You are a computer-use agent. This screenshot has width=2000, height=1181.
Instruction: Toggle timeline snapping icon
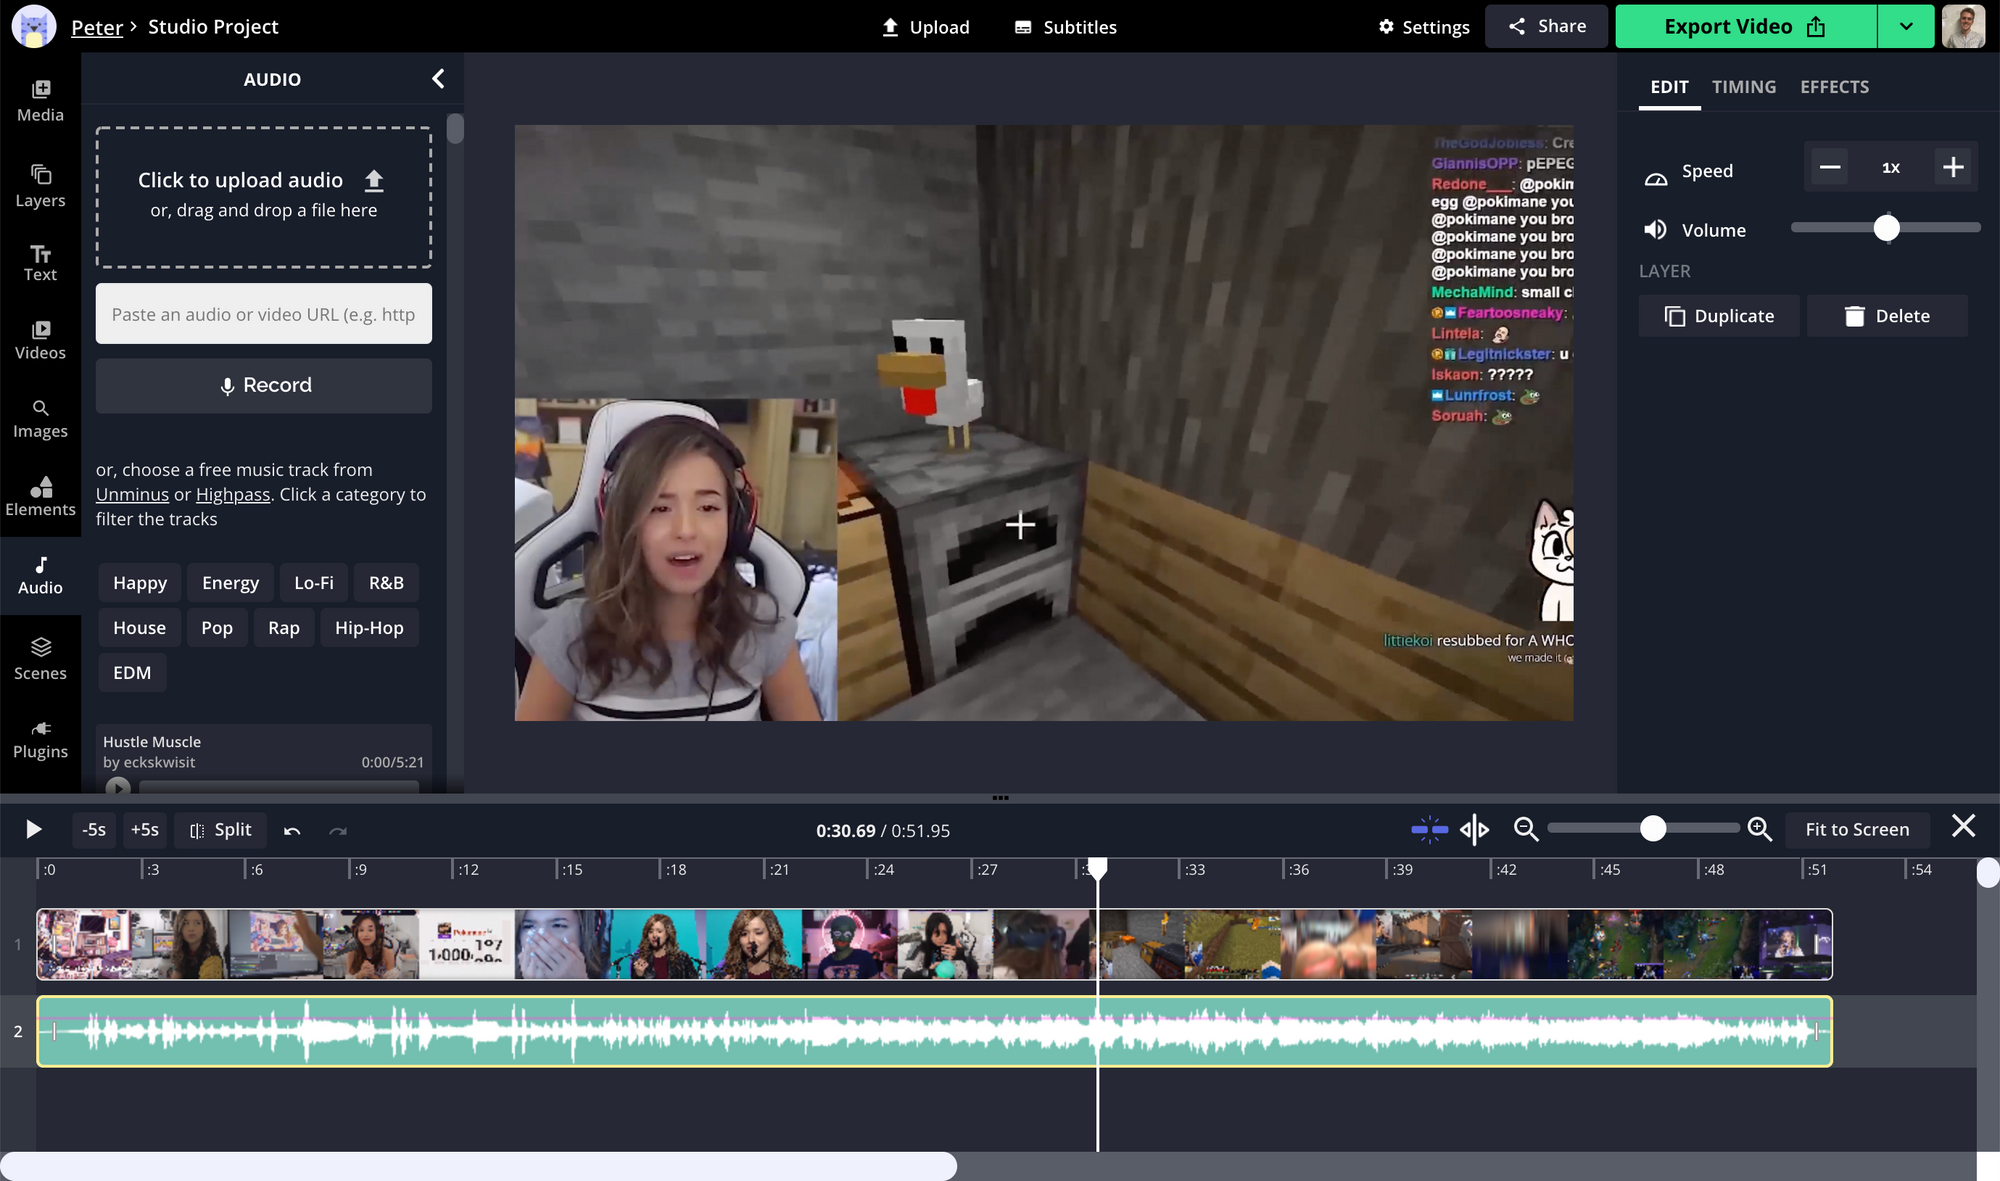[x=1428, y=829]
